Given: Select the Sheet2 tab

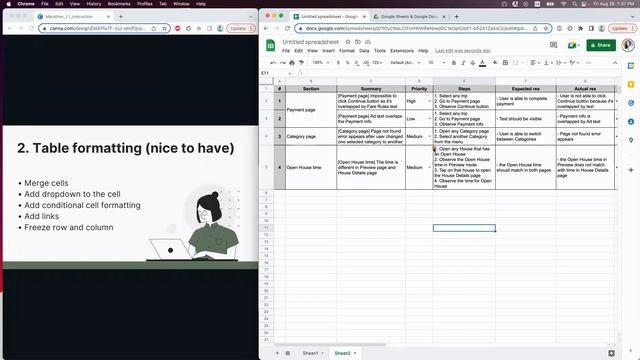Looking at the screenshot, I should (x=345, y=353).
